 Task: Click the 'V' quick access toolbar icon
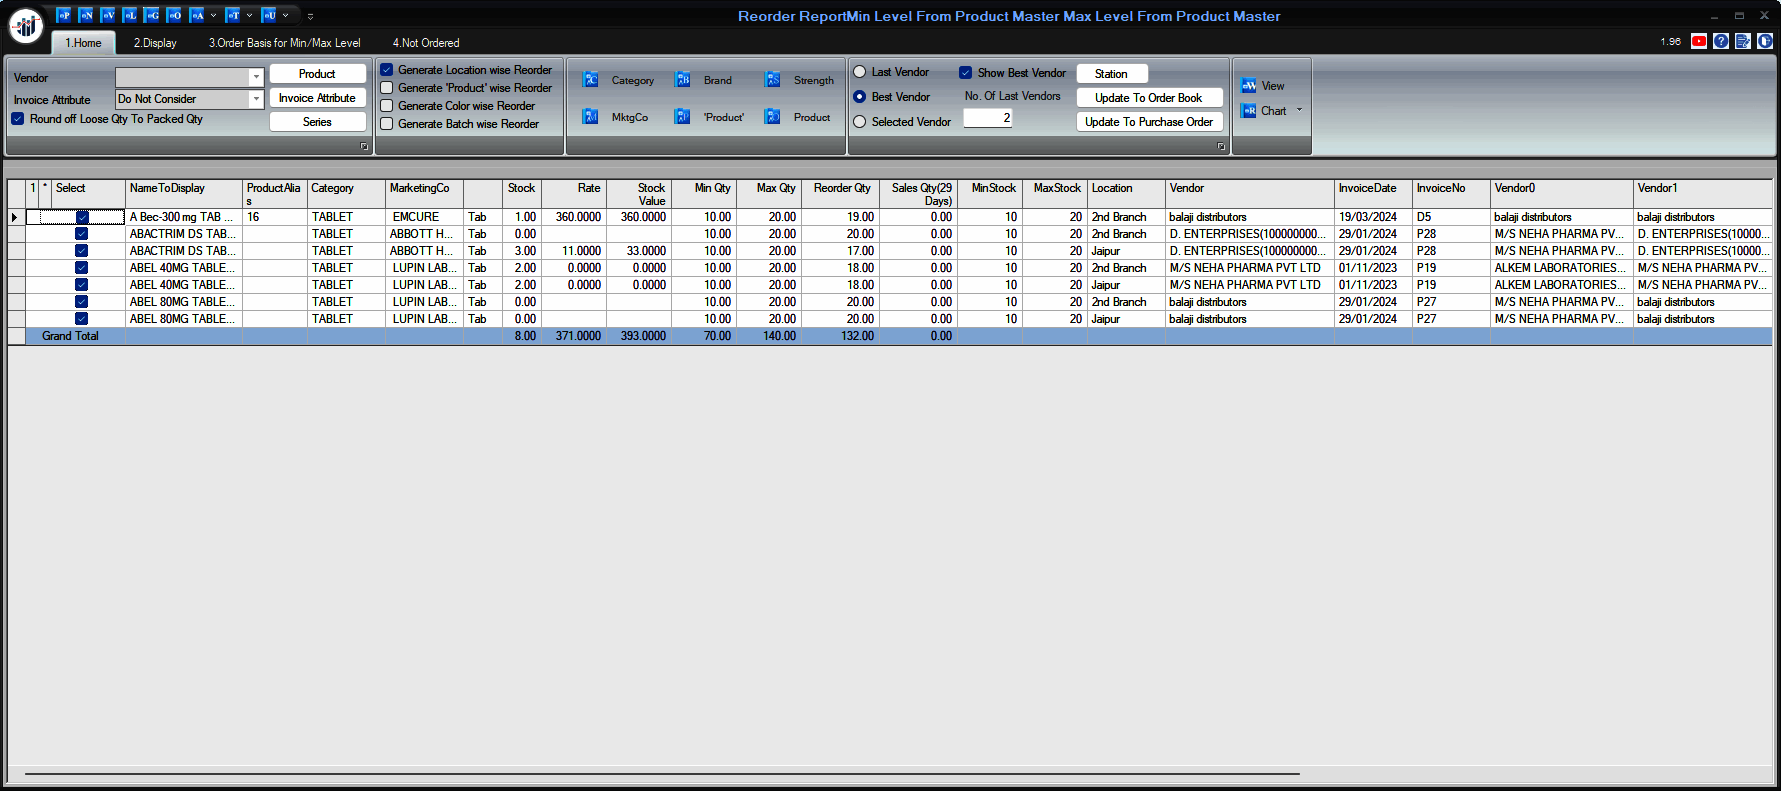(x=108, y=15)
